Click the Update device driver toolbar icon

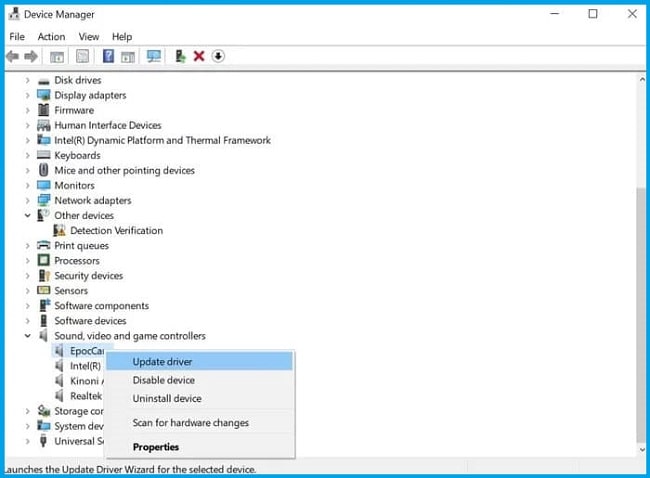tap(180, 56)
